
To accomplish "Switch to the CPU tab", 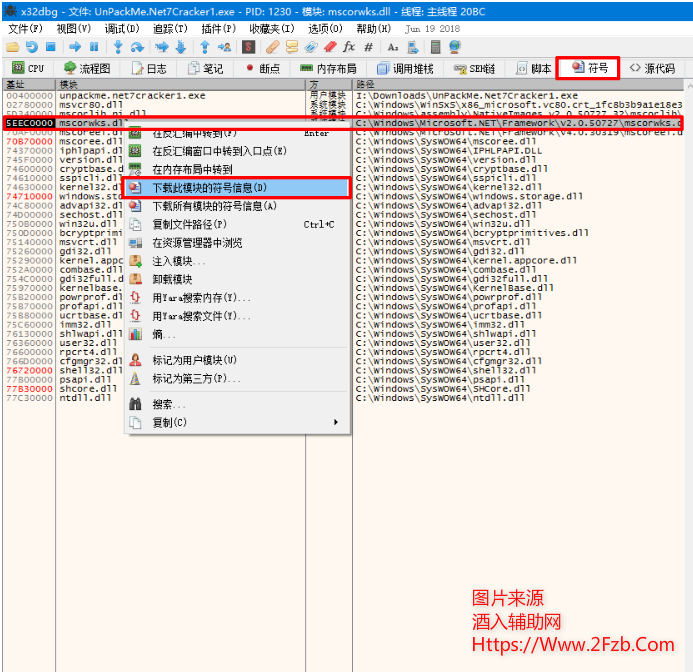I will 28,69.
